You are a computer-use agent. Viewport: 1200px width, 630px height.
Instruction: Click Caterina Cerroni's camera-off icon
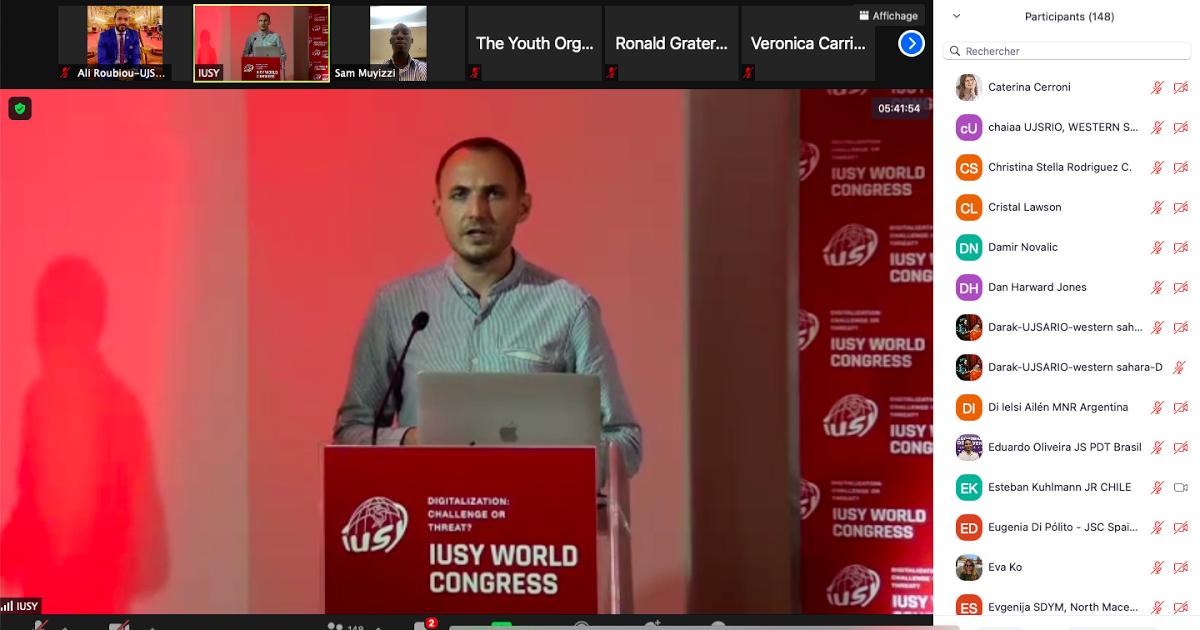click(x=1180, y=87)
